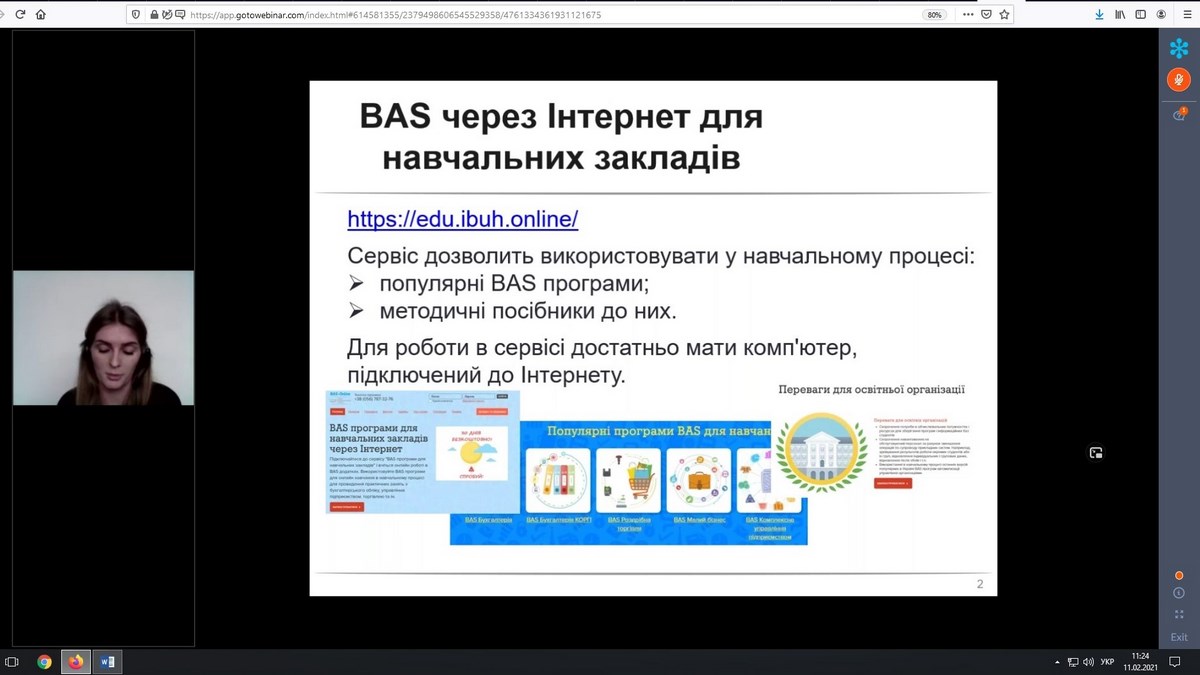The image size is (1200, 675).
Task: Click the browser address bar URL
Action: [x=400, y=15]
